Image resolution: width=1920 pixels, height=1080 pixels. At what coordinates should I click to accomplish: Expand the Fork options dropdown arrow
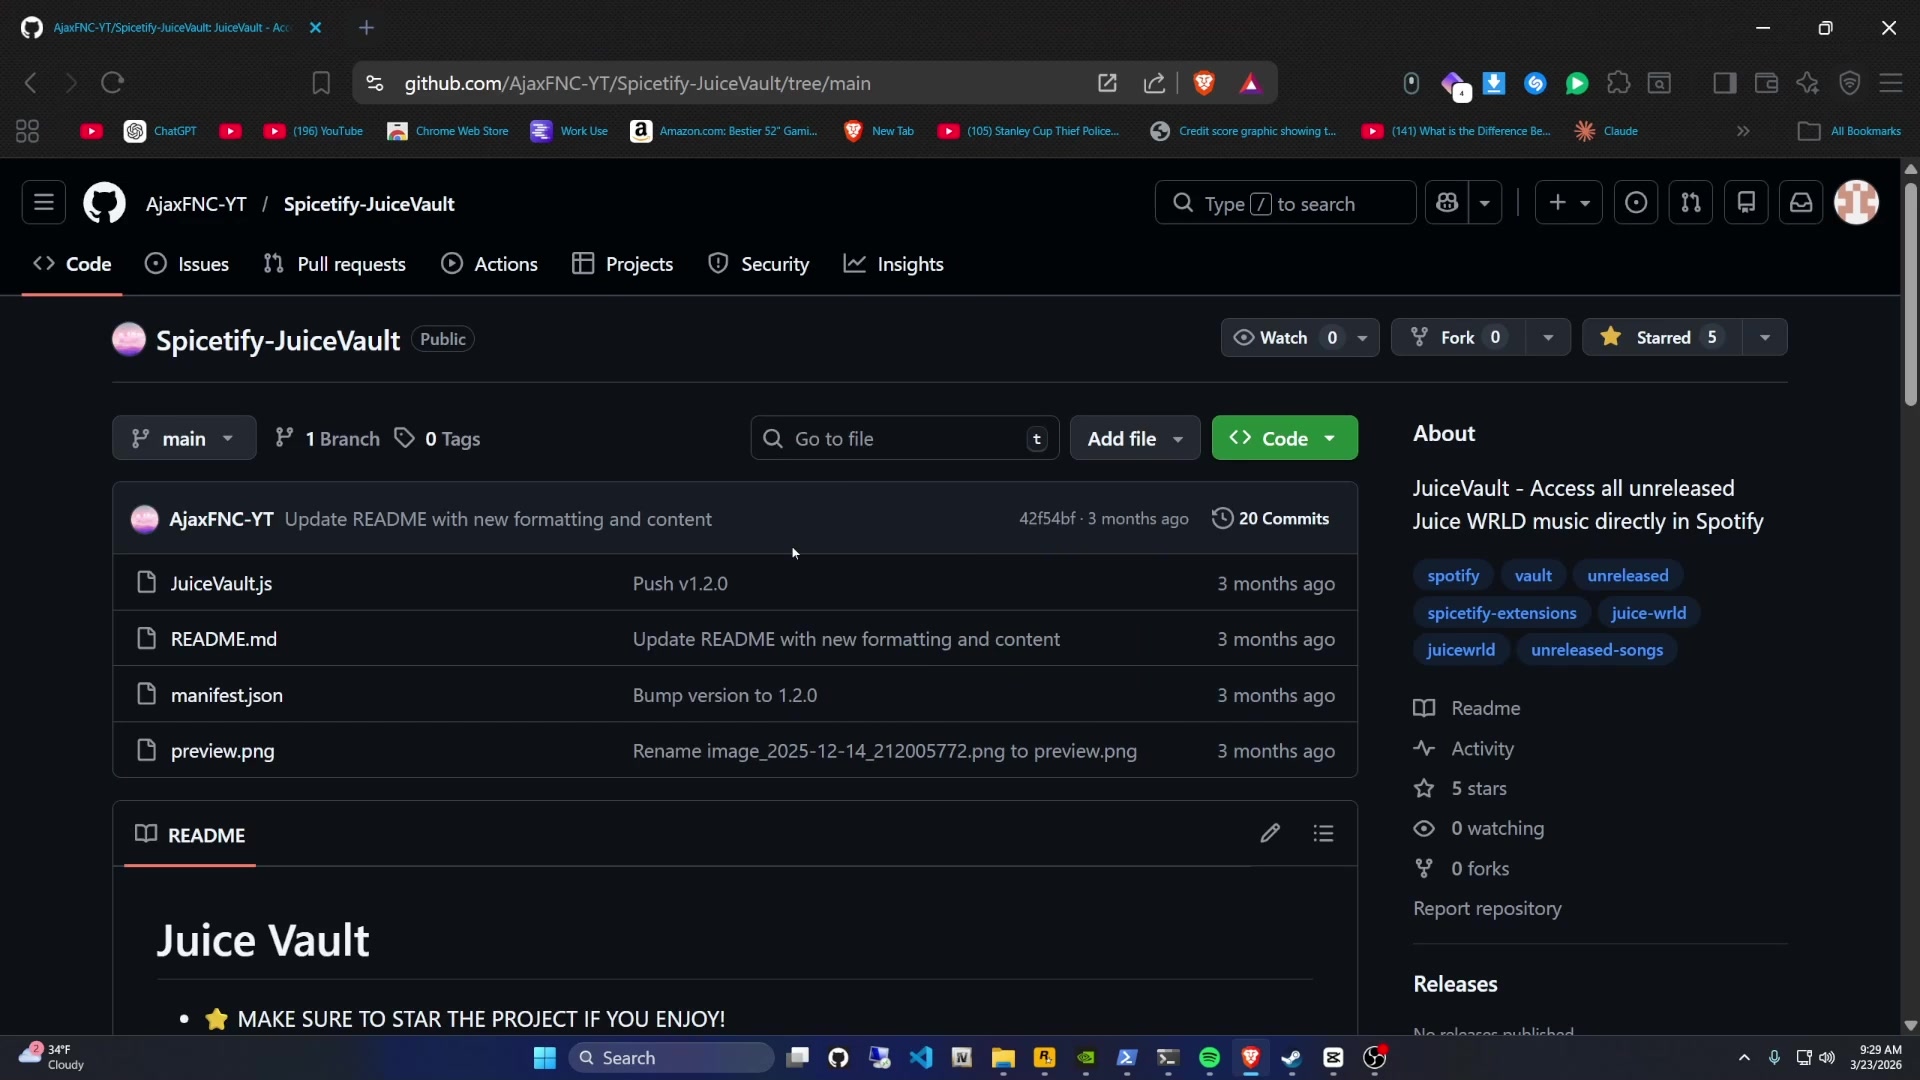pos(1548,338)
